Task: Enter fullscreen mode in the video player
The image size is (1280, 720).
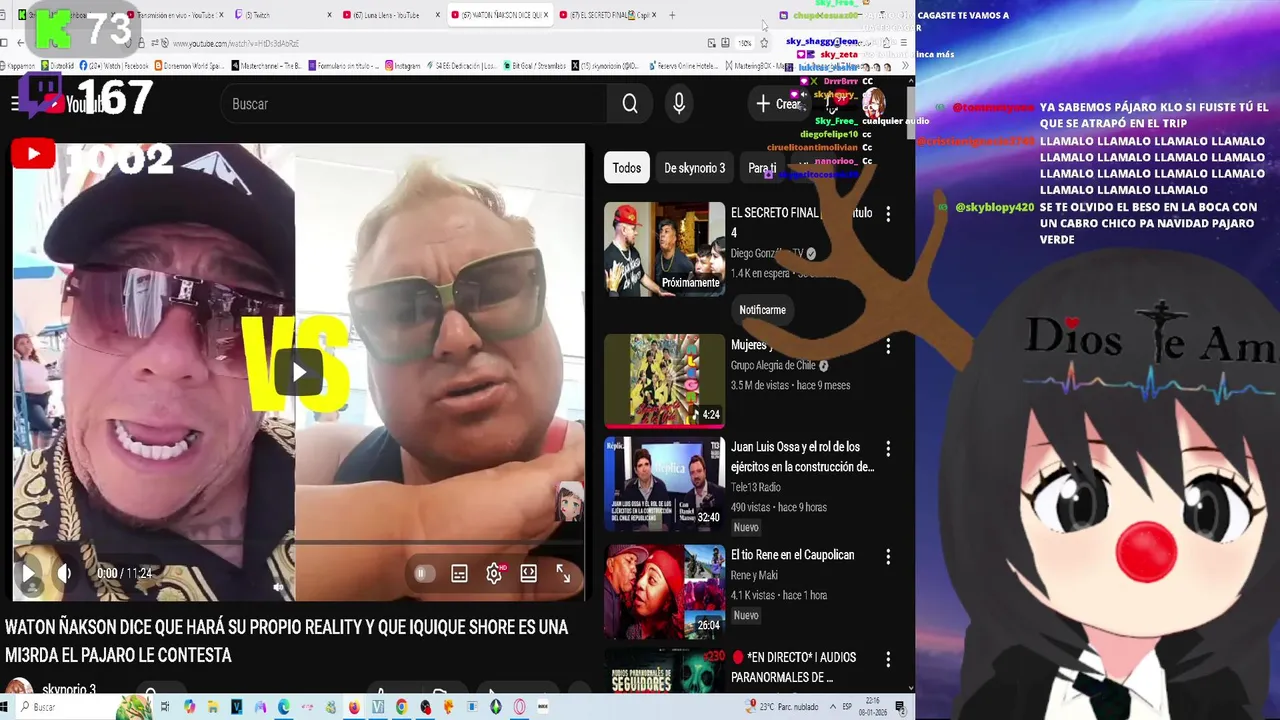Action: [563, 573]
